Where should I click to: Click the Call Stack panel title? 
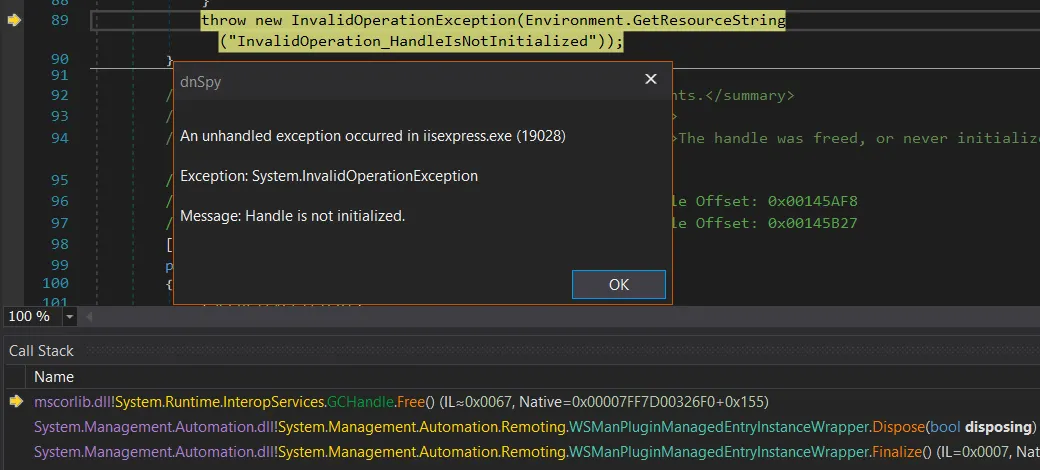(x=41, y=350)
